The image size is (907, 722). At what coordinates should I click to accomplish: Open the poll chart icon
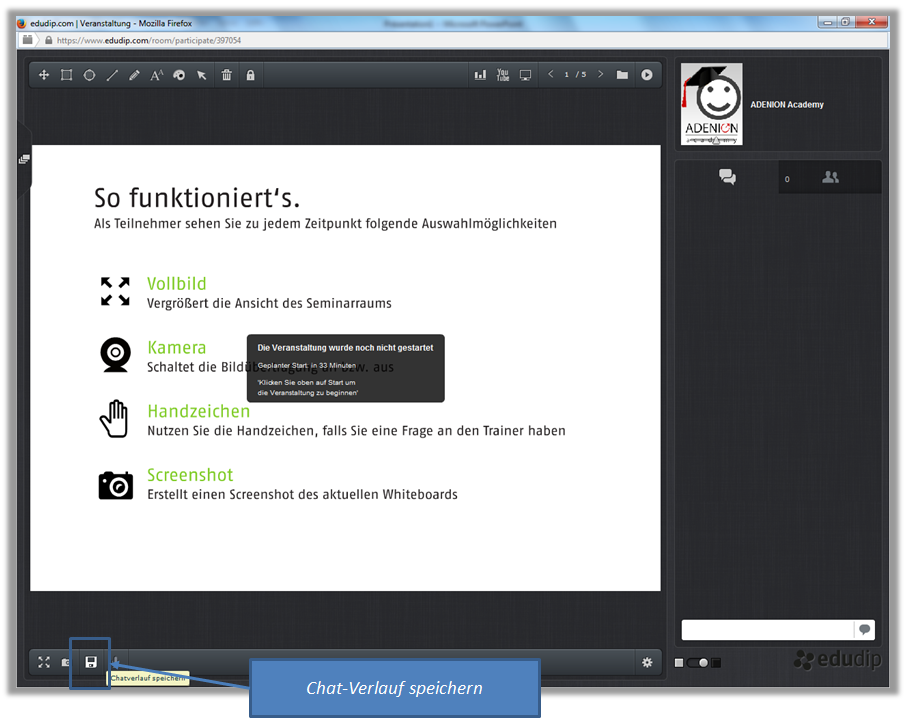pyautogui.click(x=480, y=75)
